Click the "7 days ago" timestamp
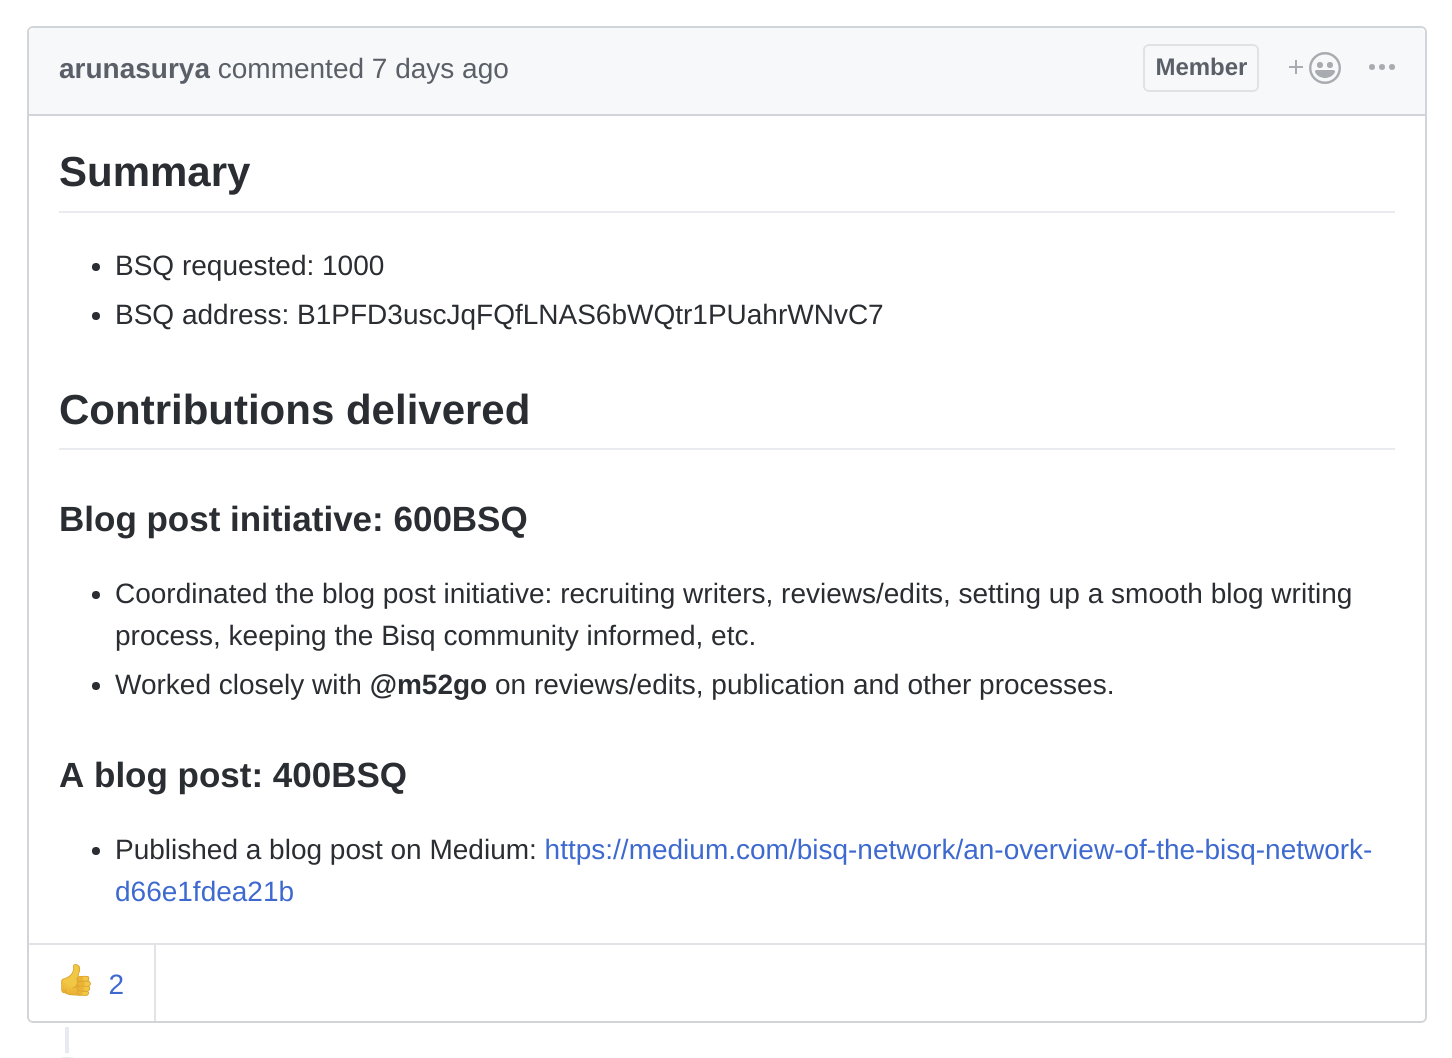1452x1058 pixels. coord(440,69)
